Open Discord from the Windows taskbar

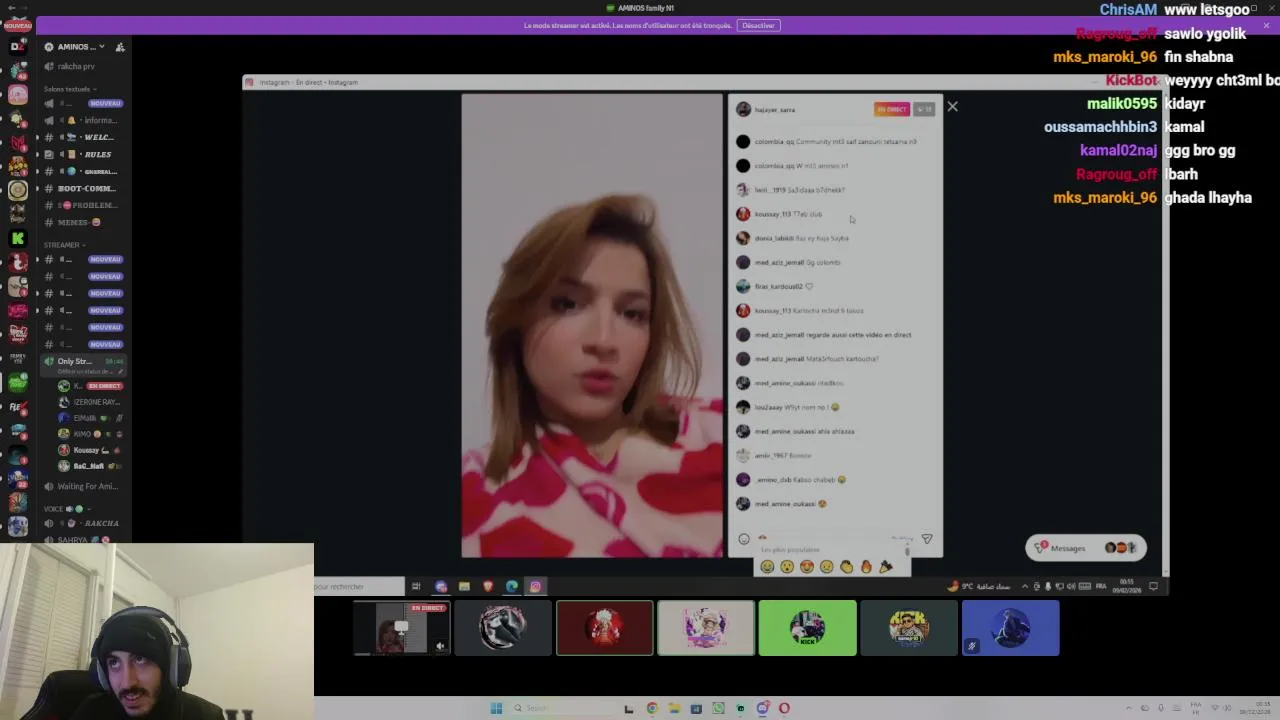(x=762, y=708)
